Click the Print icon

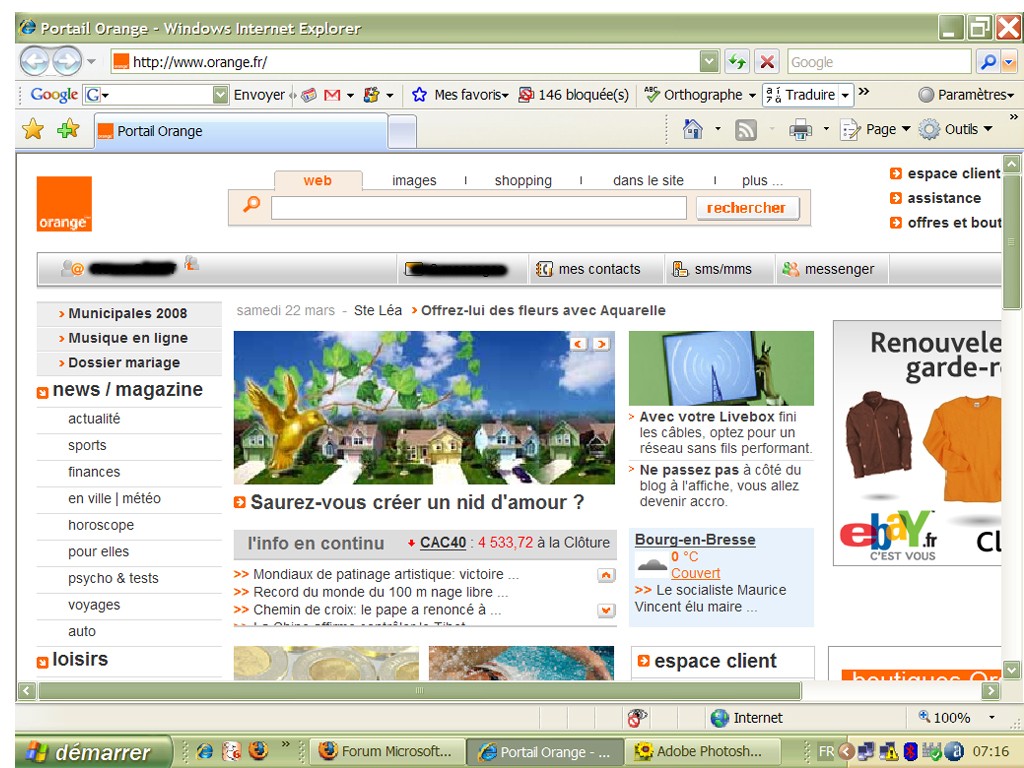pos(801,129)
